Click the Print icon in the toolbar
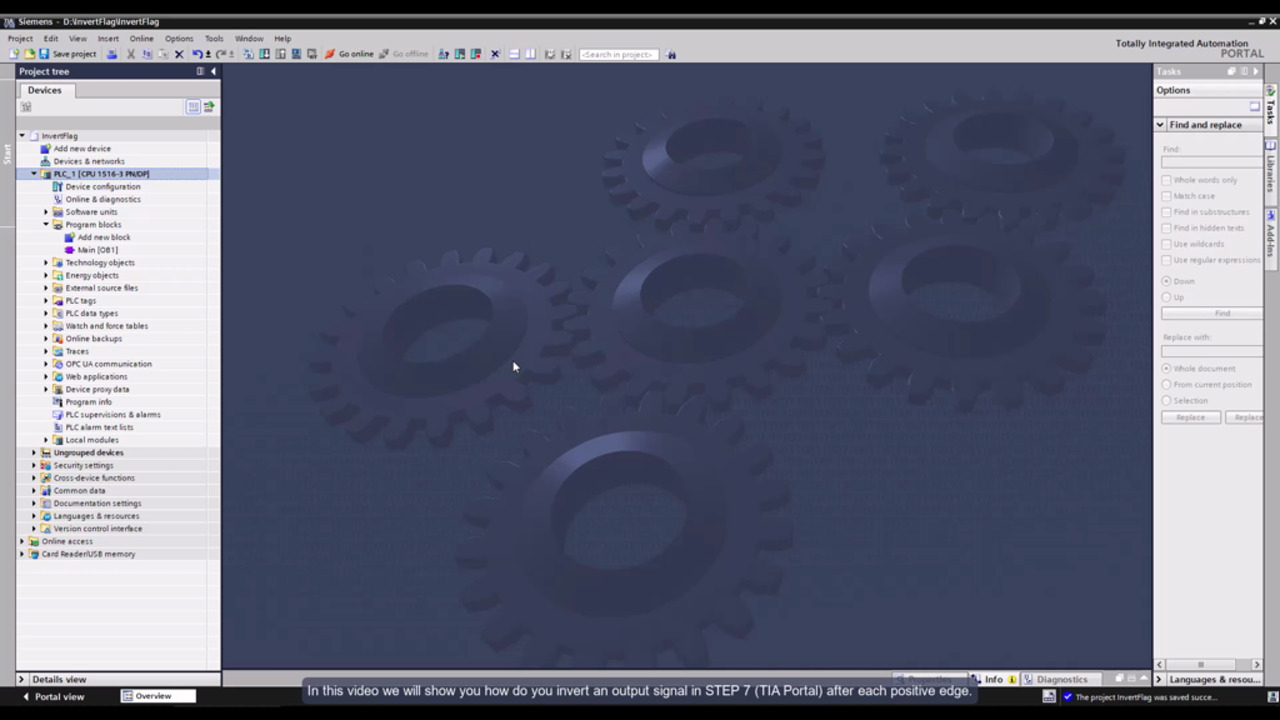 pyautogui.click(x=112, y=54)
